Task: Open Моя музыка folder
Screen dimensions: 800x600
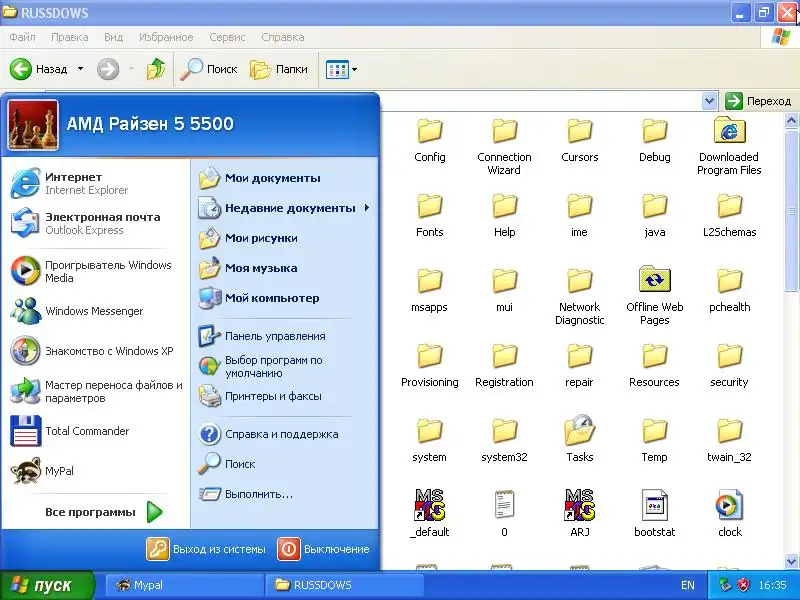Action: tap(285, 268)
